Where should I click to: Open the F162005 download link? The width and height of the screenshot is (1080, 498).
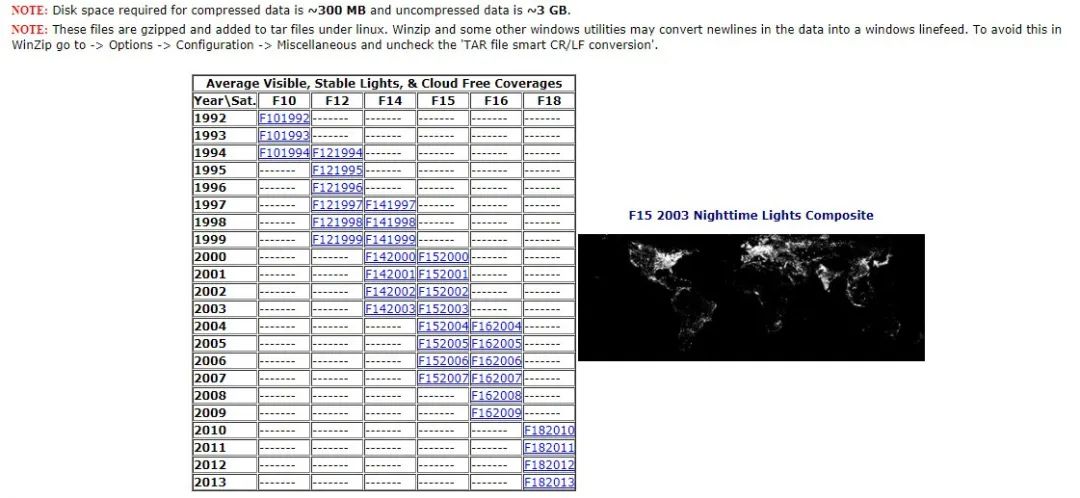click(x=497, y=343)
